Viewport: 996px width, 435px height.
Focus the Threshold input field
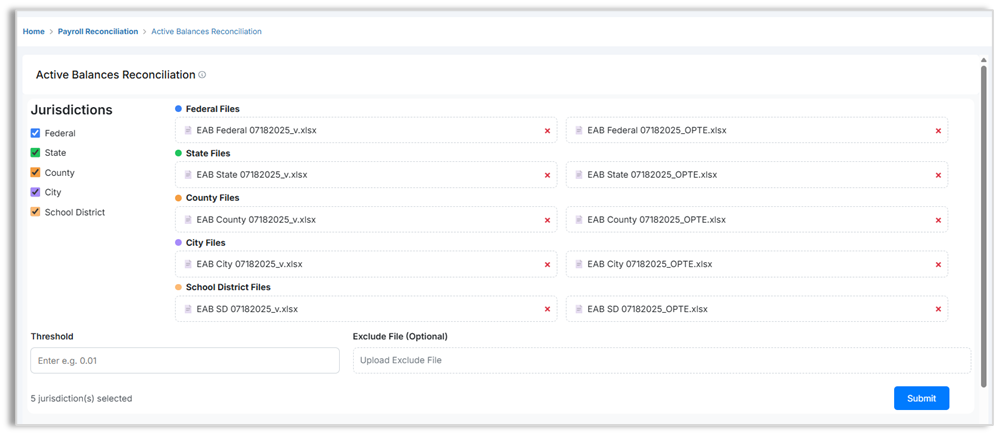[x=185, y=360]
